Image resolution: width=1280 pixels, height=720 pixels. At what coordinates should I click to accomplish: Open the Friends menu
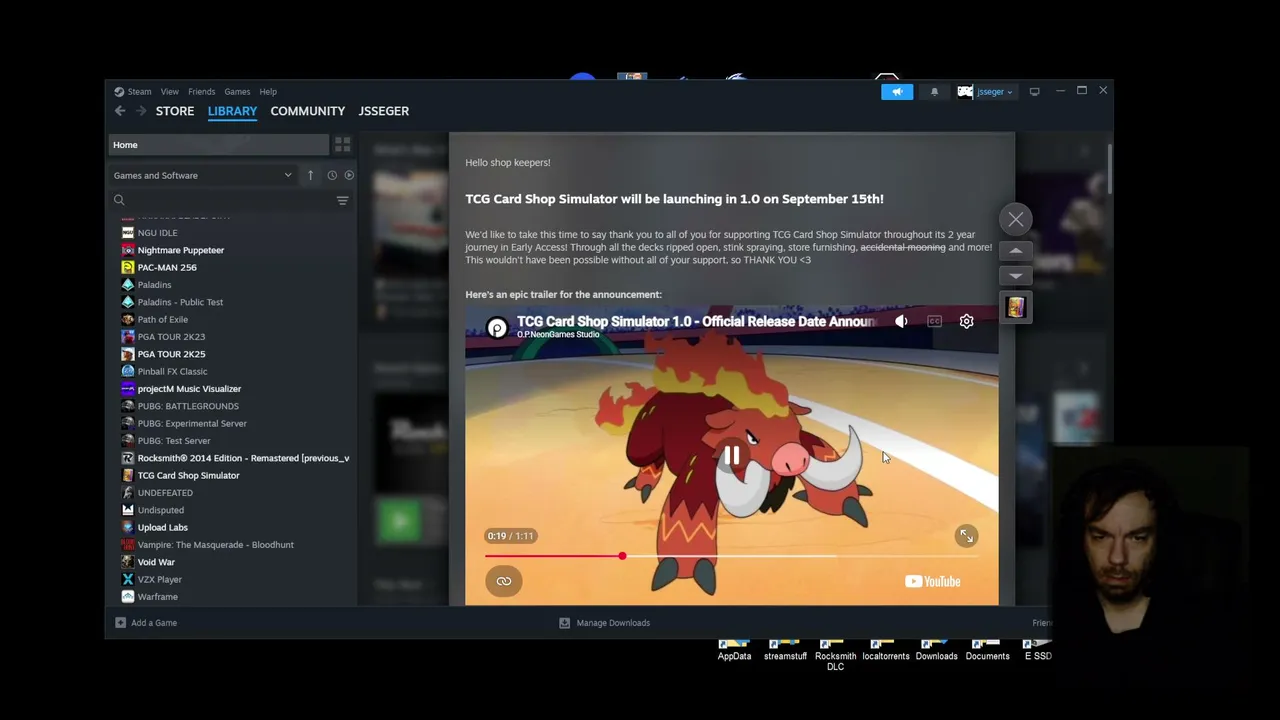coord(201,92)
